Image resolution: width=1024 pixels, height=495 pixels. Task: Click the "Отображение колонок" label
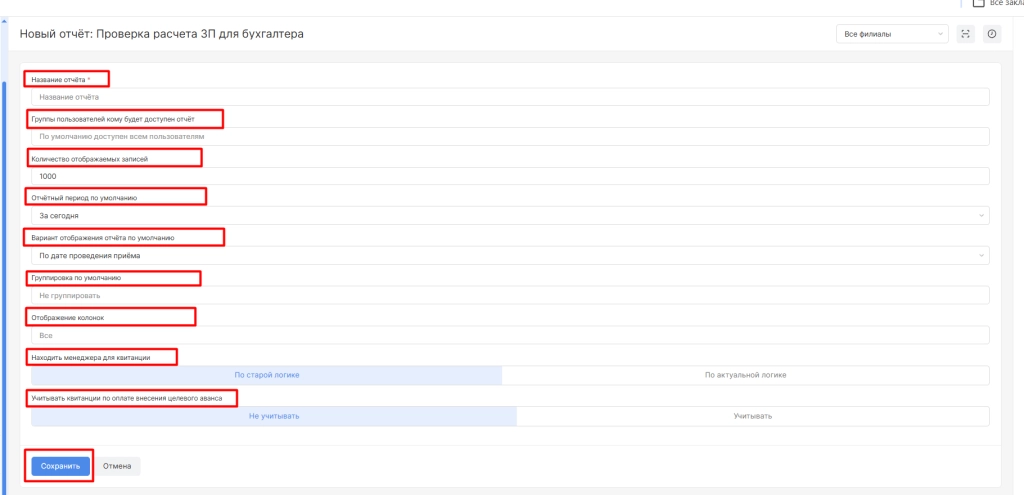click(x=68, y=318)
